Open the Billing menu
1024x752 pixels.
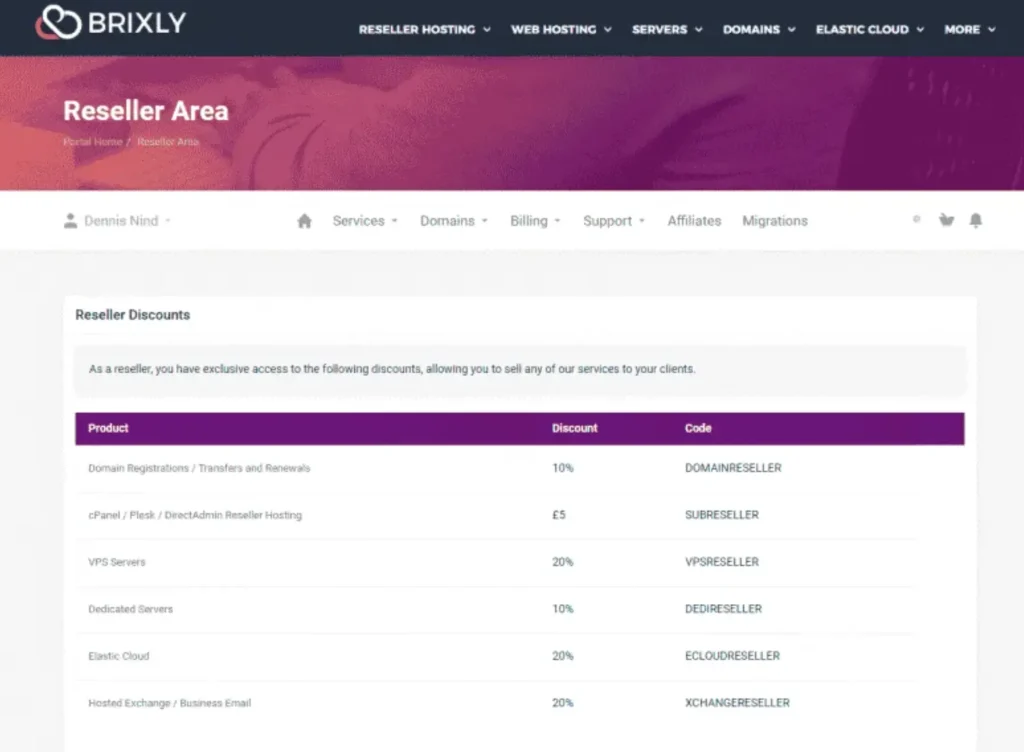535,221
